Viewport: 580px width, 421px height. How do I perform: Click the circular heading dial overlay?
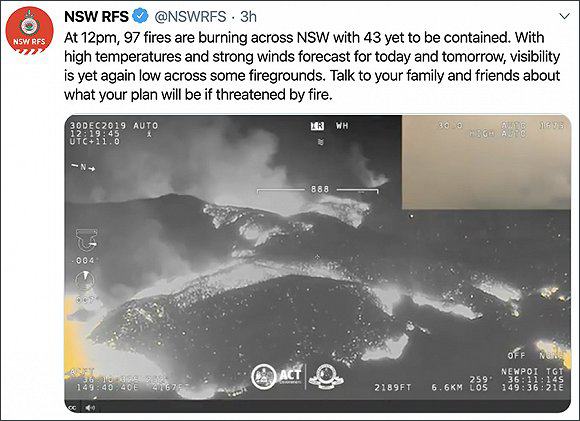85,281
